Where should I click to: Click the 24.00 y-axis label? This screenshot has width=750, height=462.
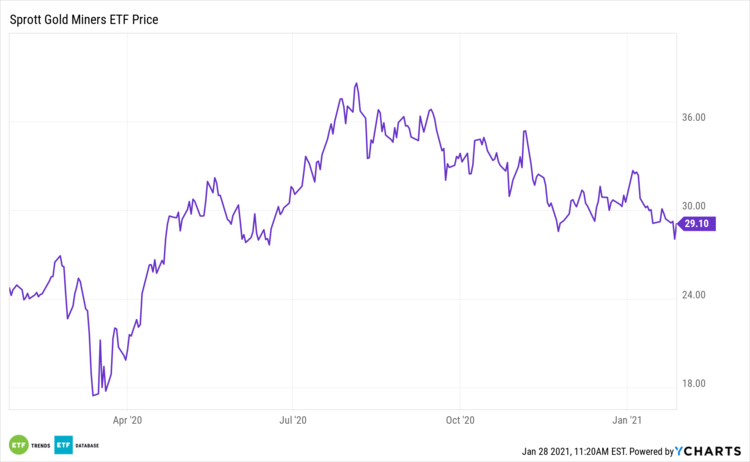694,295
